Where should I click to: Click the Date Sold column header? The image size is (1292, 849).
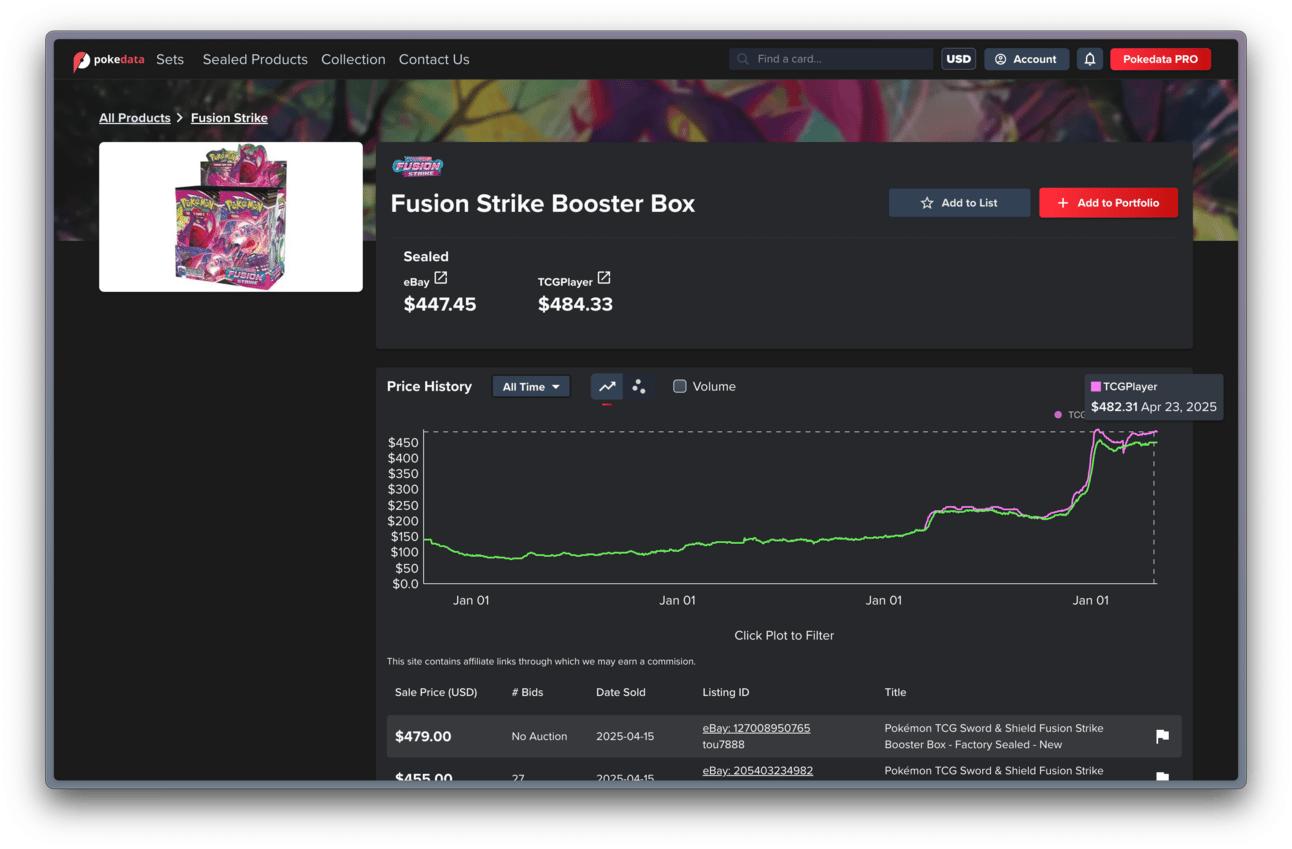621,692
